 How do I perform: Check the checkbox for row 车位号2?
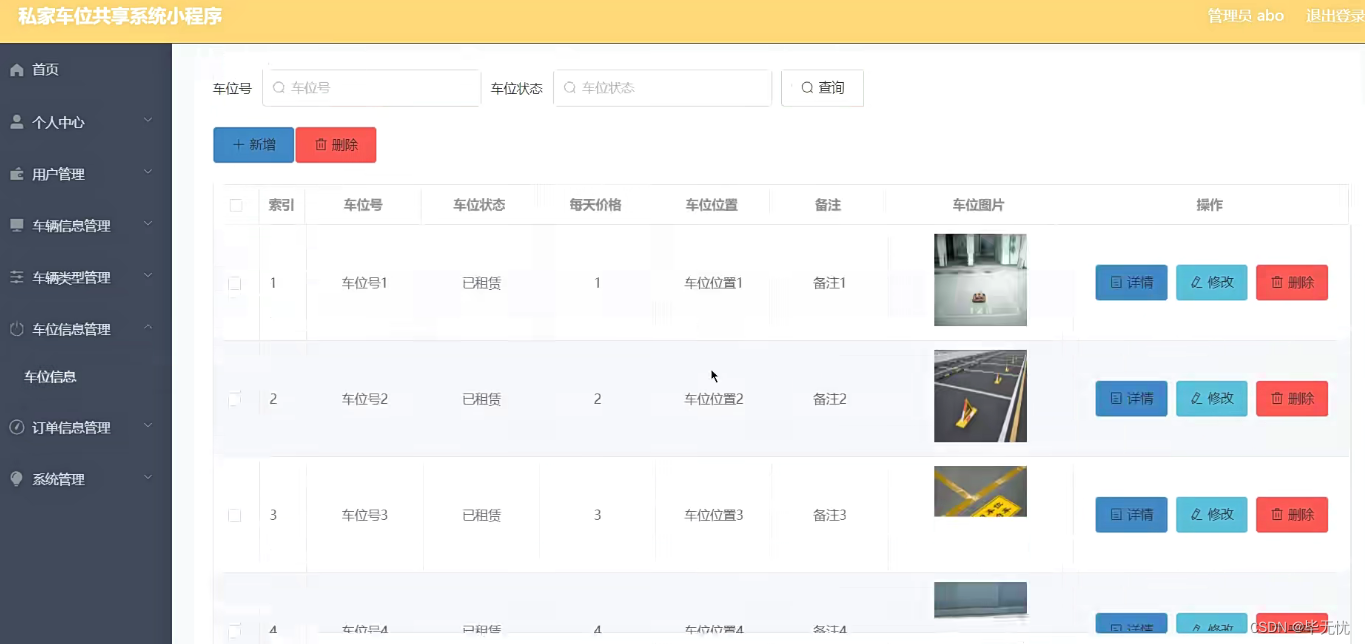coord(235,400)
